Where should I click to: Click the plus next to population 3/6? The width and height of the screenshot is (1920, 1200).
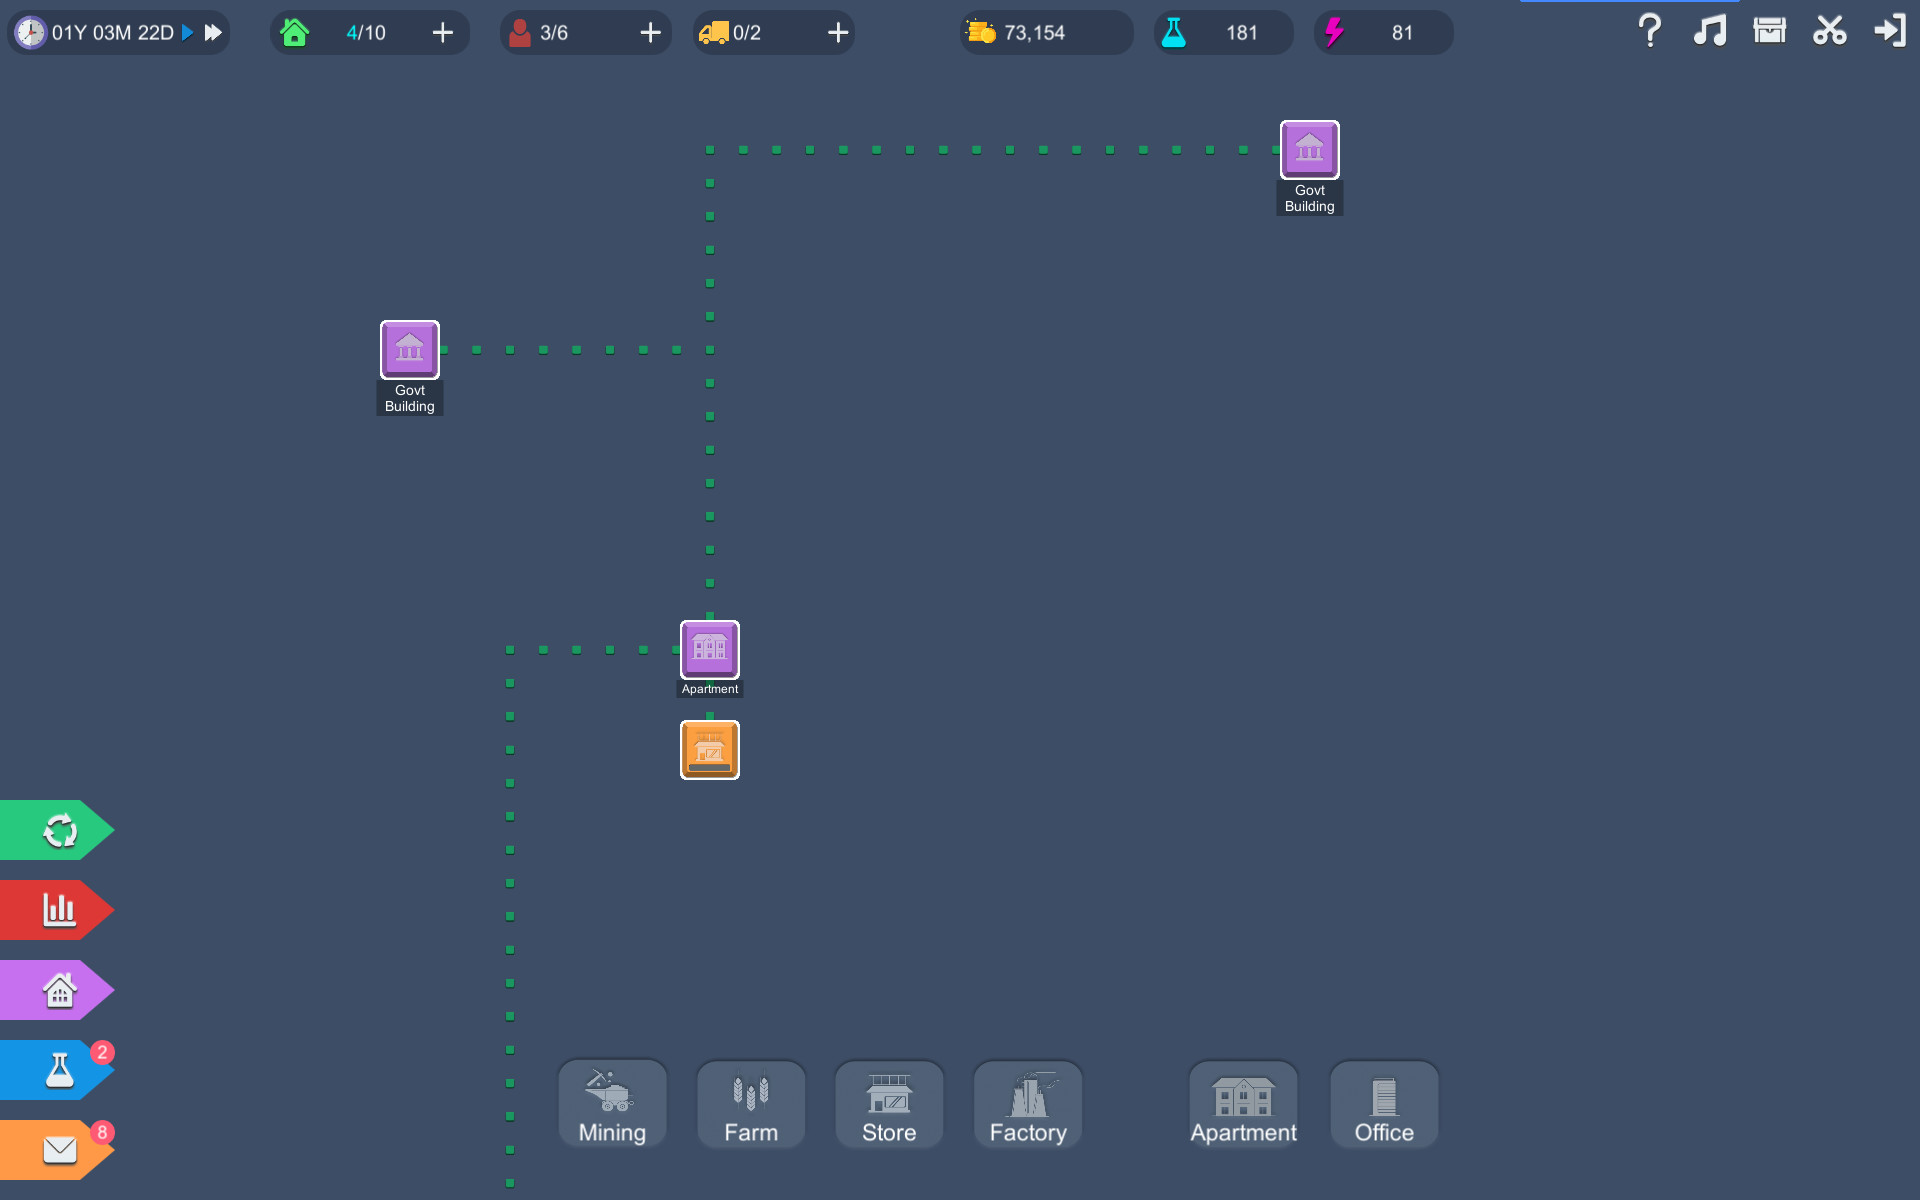pyautogui.click(x=650, y=32)
